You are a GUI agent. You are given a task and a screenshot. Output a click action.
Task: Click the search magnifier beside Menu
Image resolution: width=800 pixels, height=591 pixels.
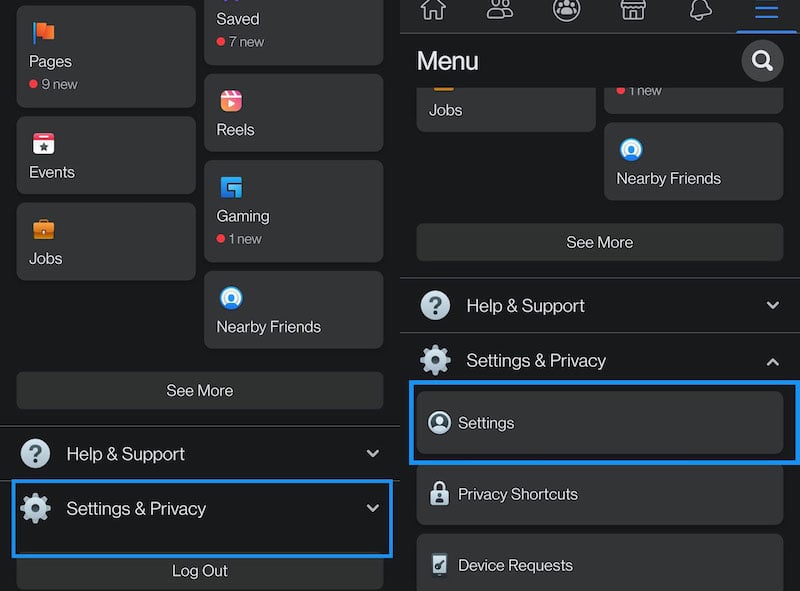[762, 61]
